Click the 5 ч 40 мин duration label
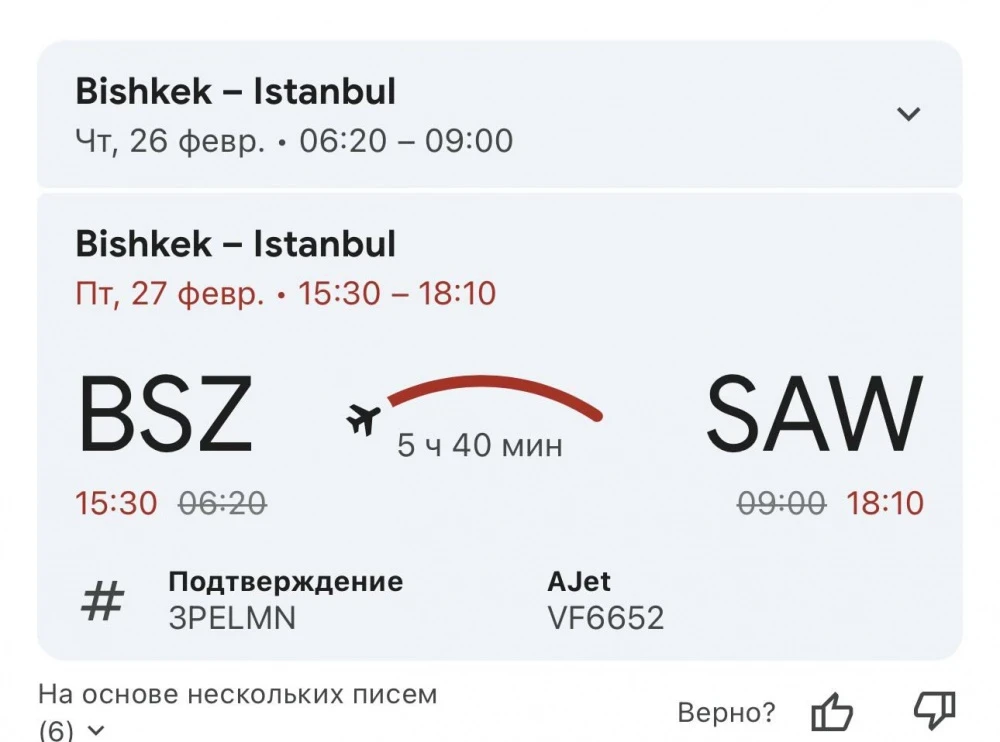Viewport: 1000px width, 742px height. (480, 446)
